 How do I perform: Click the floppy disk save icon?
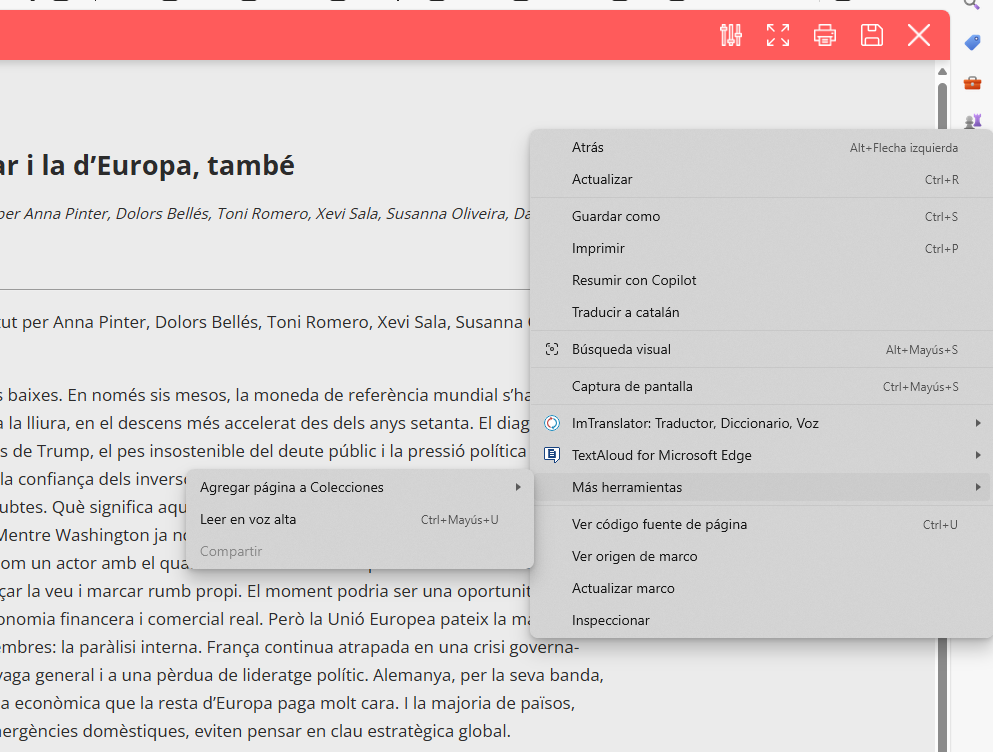pos(872,36)
